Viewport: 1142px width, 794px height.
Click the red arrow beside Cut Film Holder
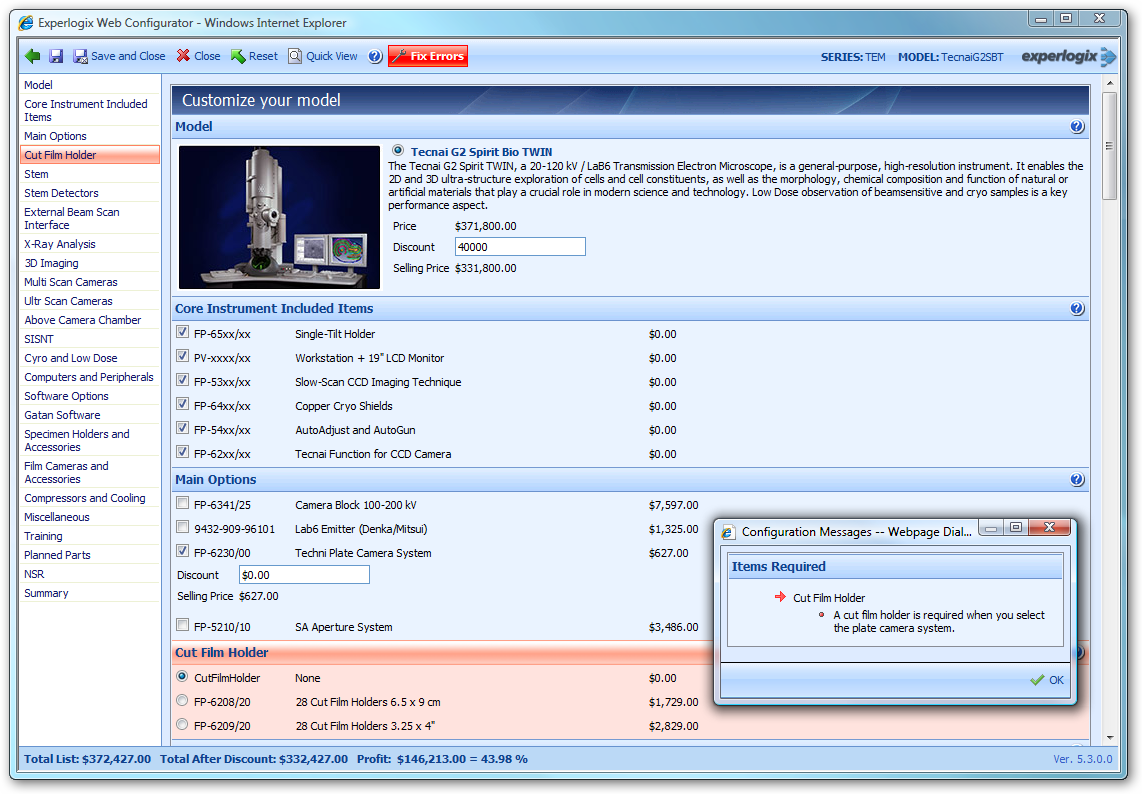coord(780,597)
